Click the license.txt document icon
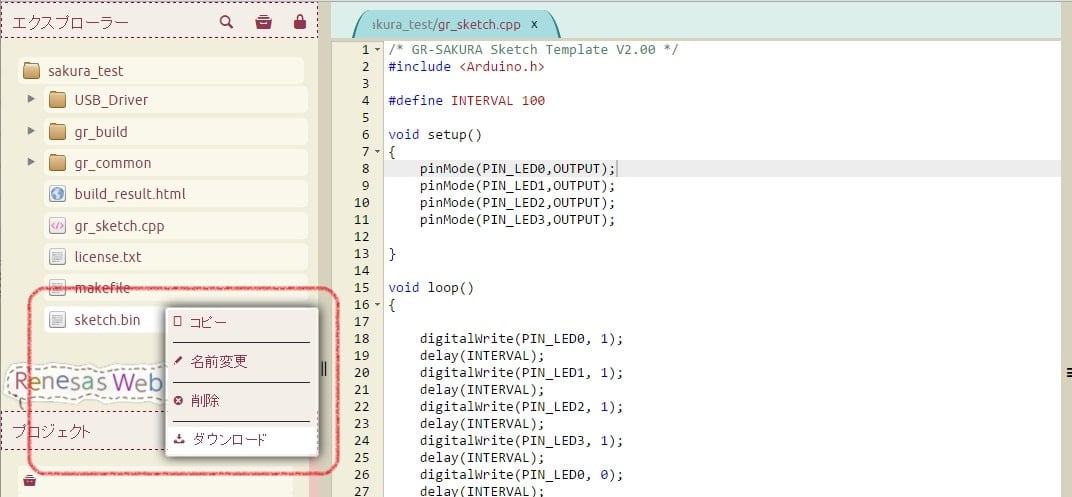This screenshot has width=1072, height=497. click(x=57, y=257)
